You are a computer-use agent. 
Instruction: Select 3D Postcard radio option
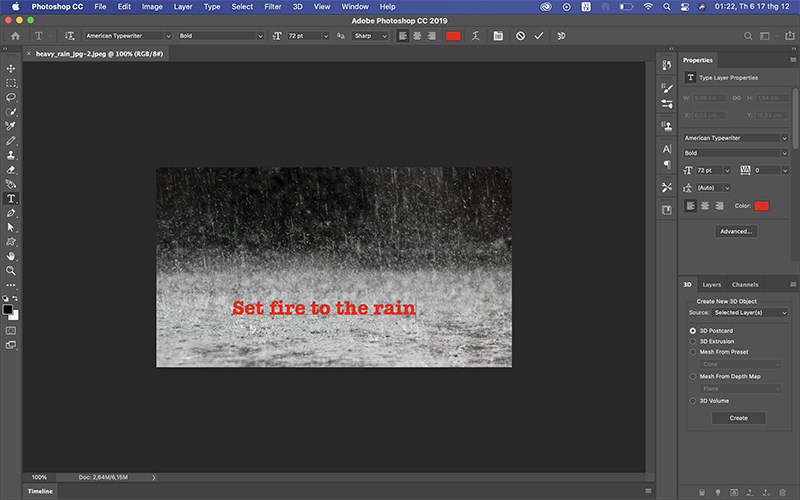[693, 331]
